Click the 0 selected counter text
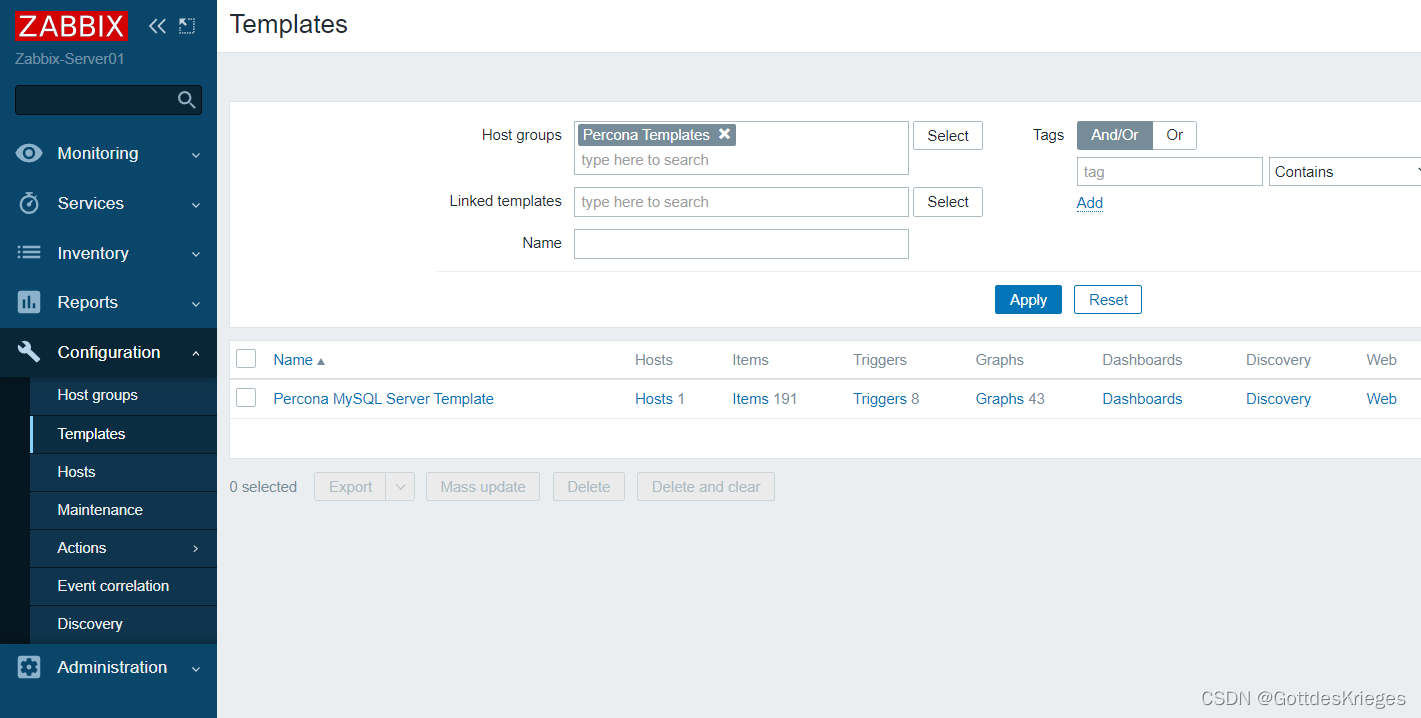Viewport: 1421px width, 718px height. pyautogui.click(x=264, y=487)
